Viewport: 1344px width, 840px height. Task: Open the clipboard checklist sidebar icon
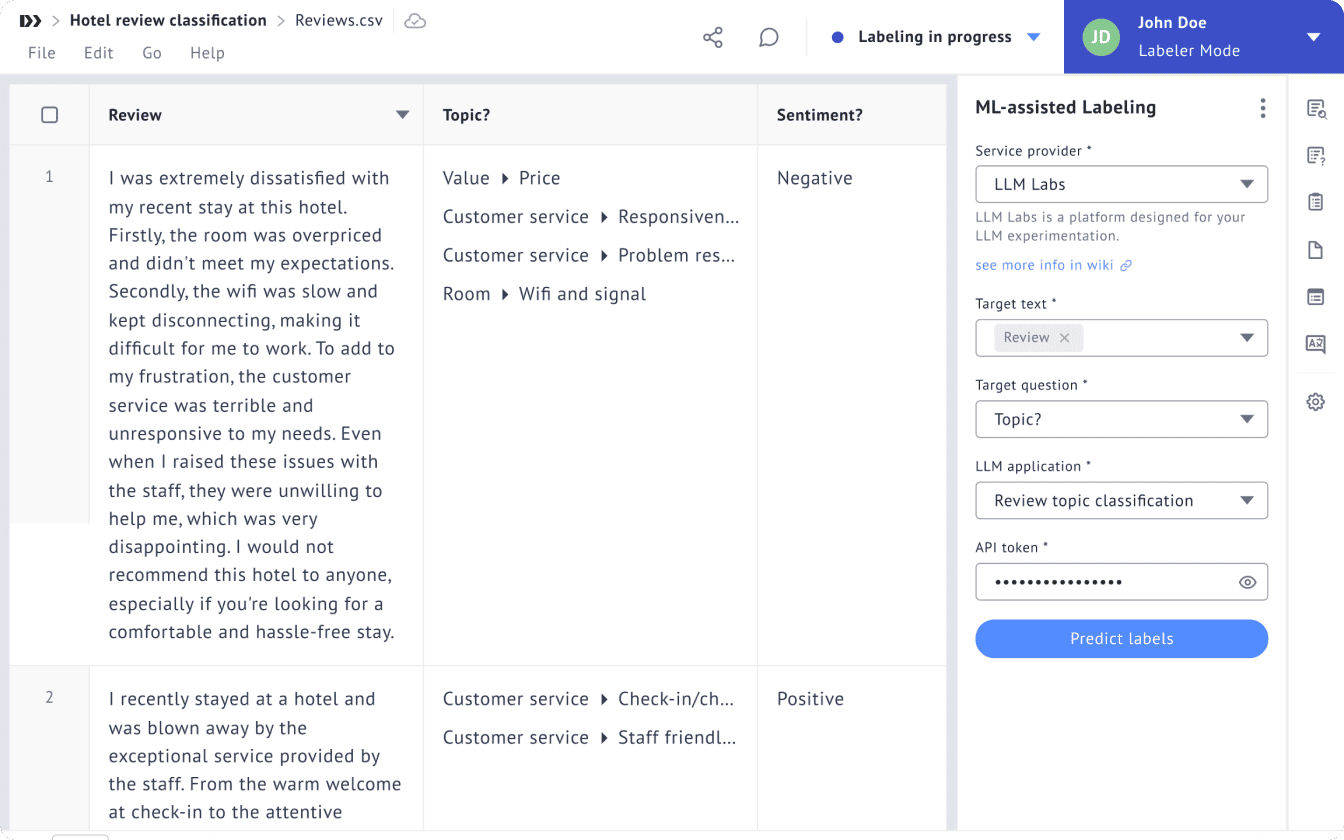[x=1316, y=203]
